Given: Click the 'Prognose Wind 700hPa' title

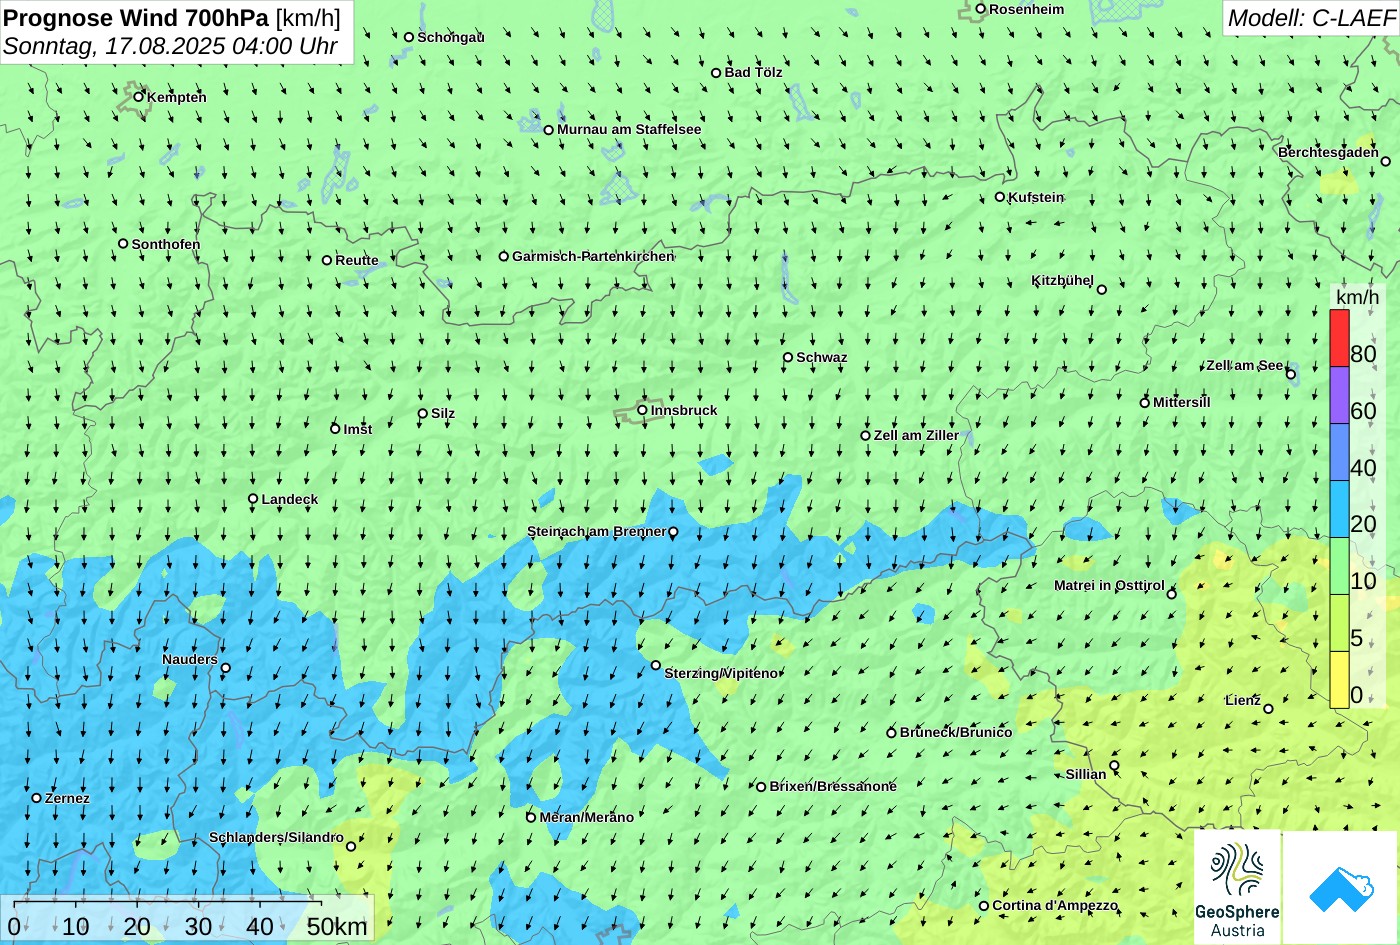Looking at the screenshot, I should pos(137,17).
